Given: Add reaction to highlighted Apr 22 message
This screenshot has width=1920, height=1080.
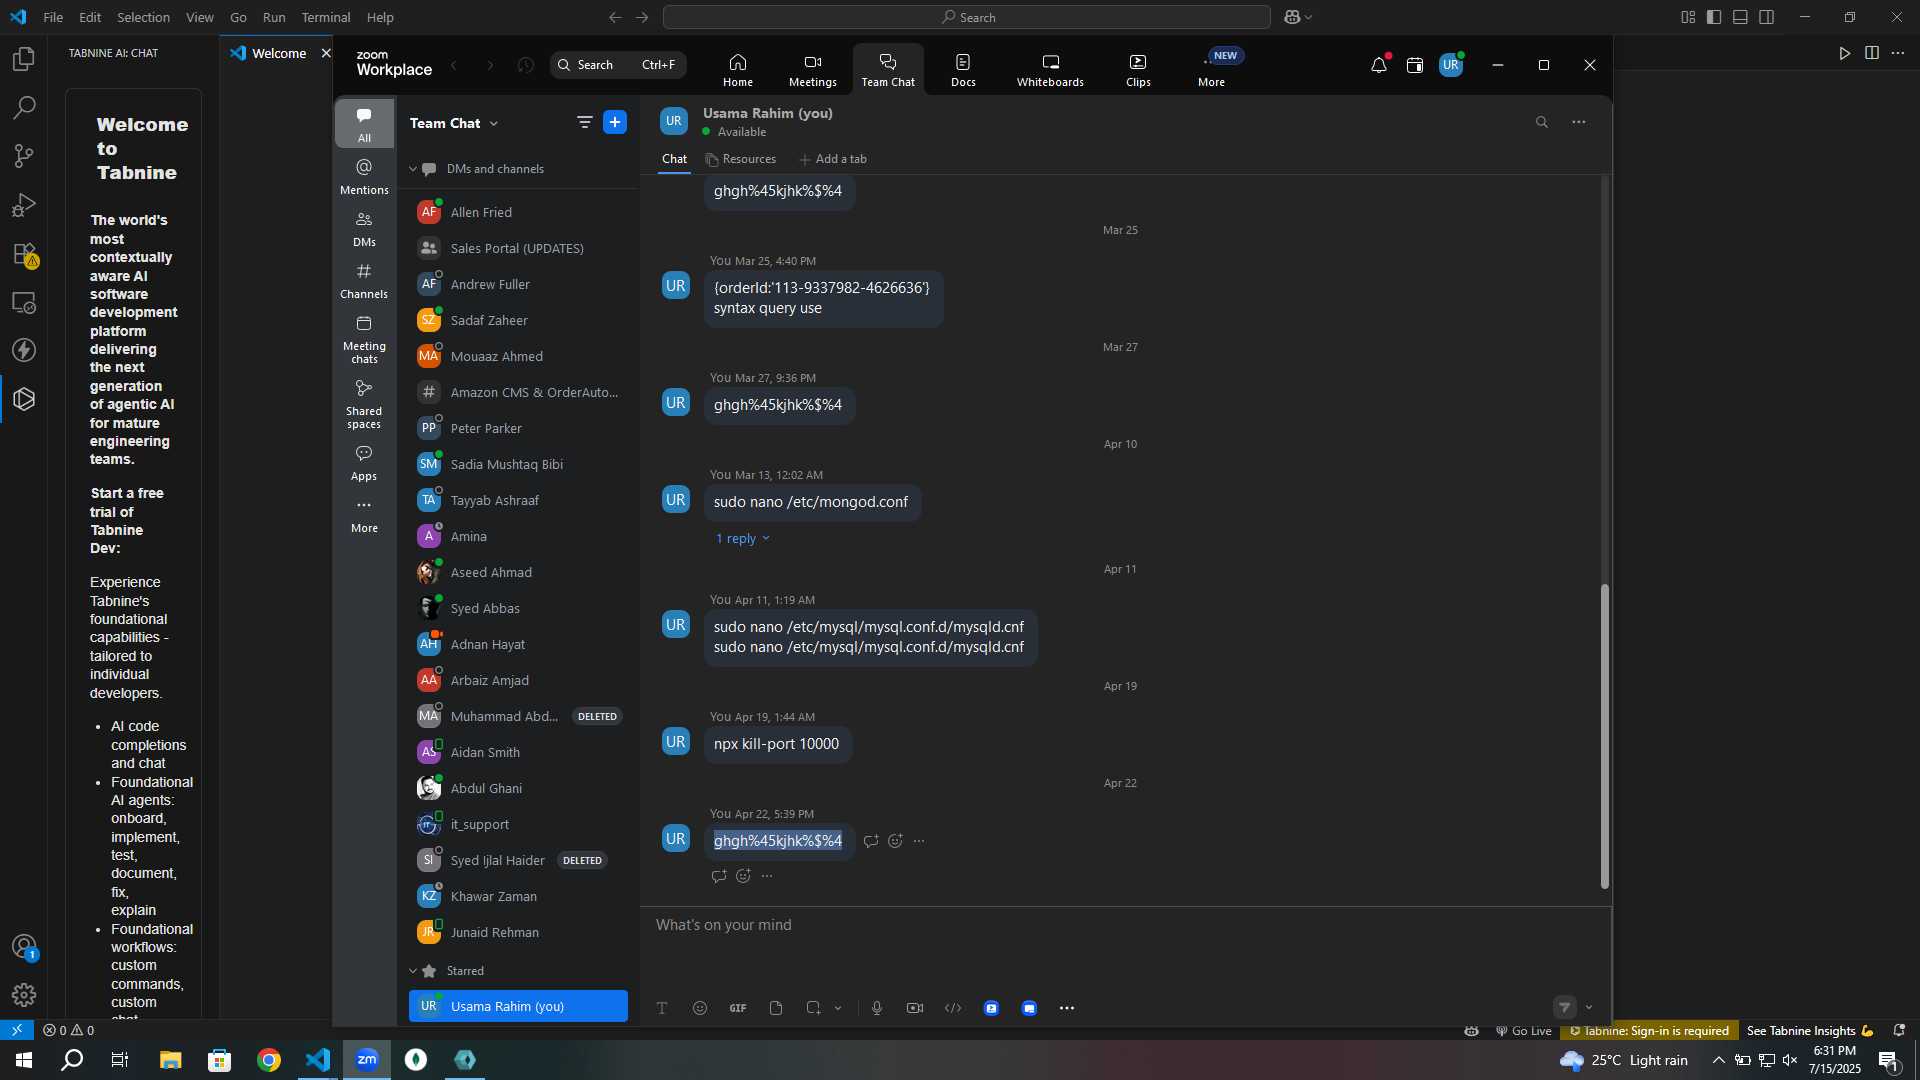Looking at the screenshot, I should pos(895,841).
